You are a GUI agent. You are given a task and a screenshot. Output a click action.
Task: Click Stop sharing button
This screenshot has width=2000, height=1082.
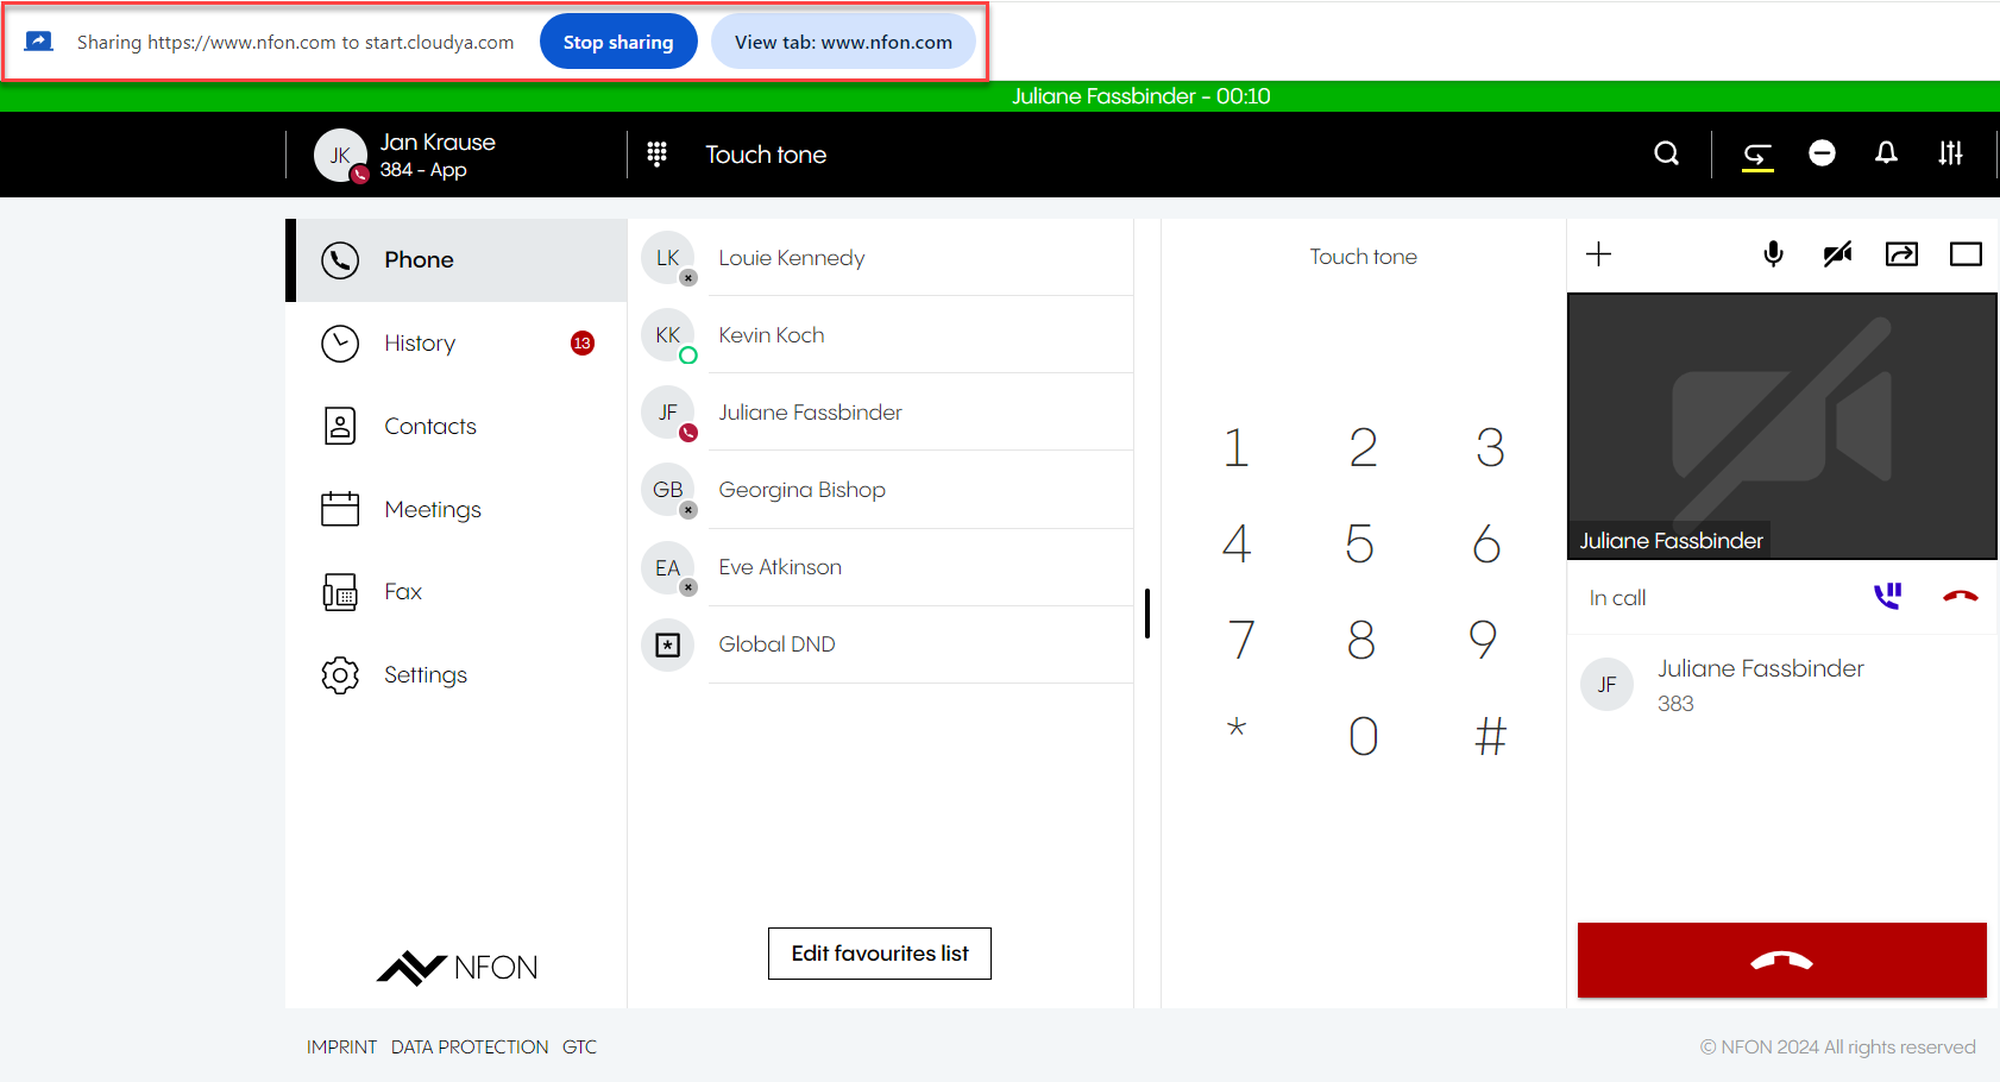pos(618,42)
